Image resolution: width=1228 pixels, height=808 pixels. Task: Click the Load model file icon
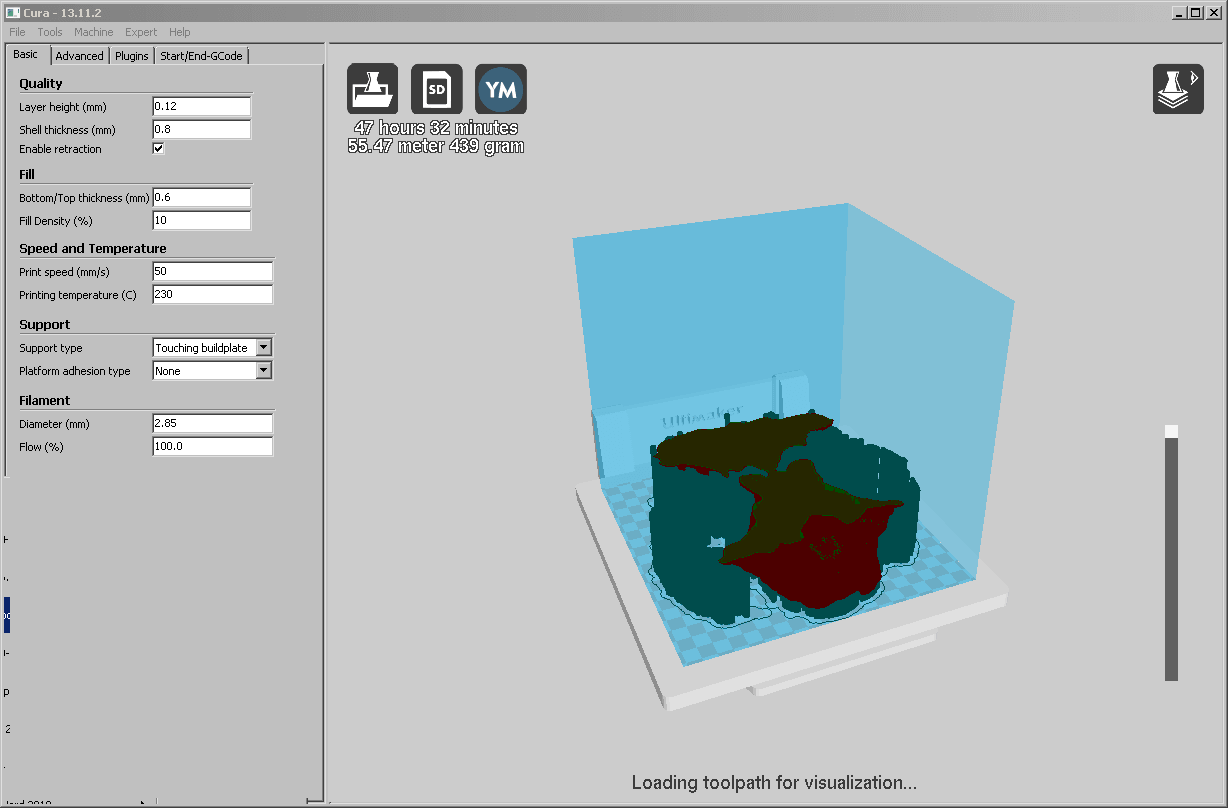click(x=373, y=89)
